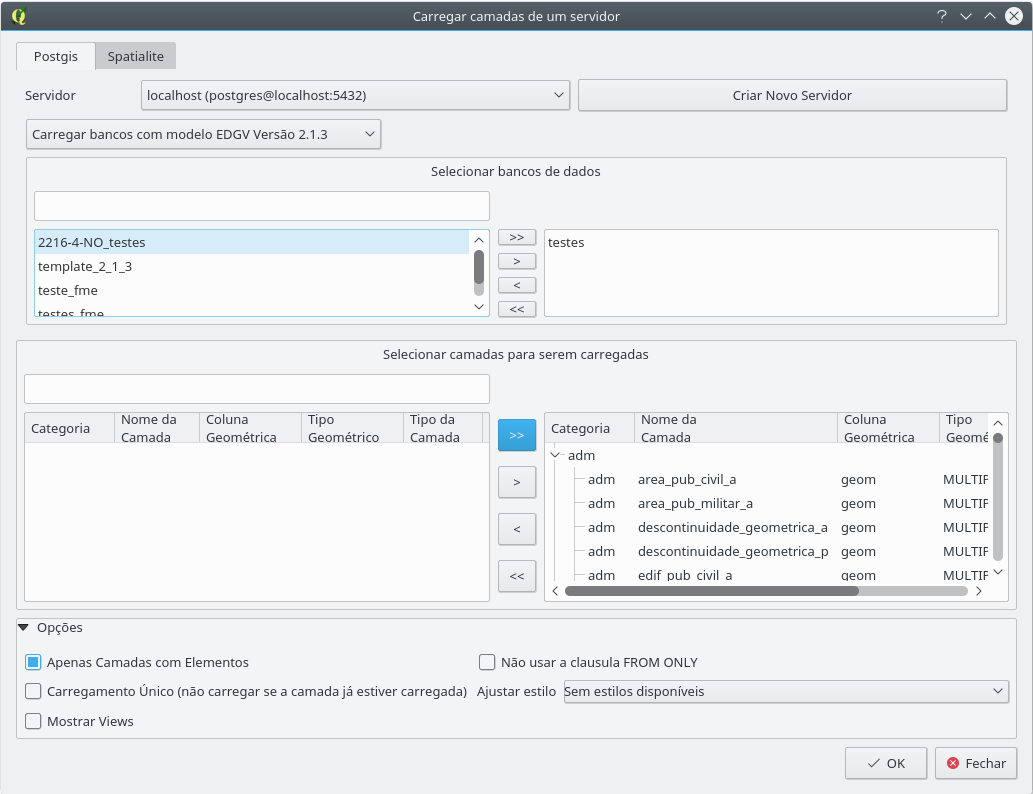Click the selected layers vertical scrollbar thumb

[x=998, y=438]
